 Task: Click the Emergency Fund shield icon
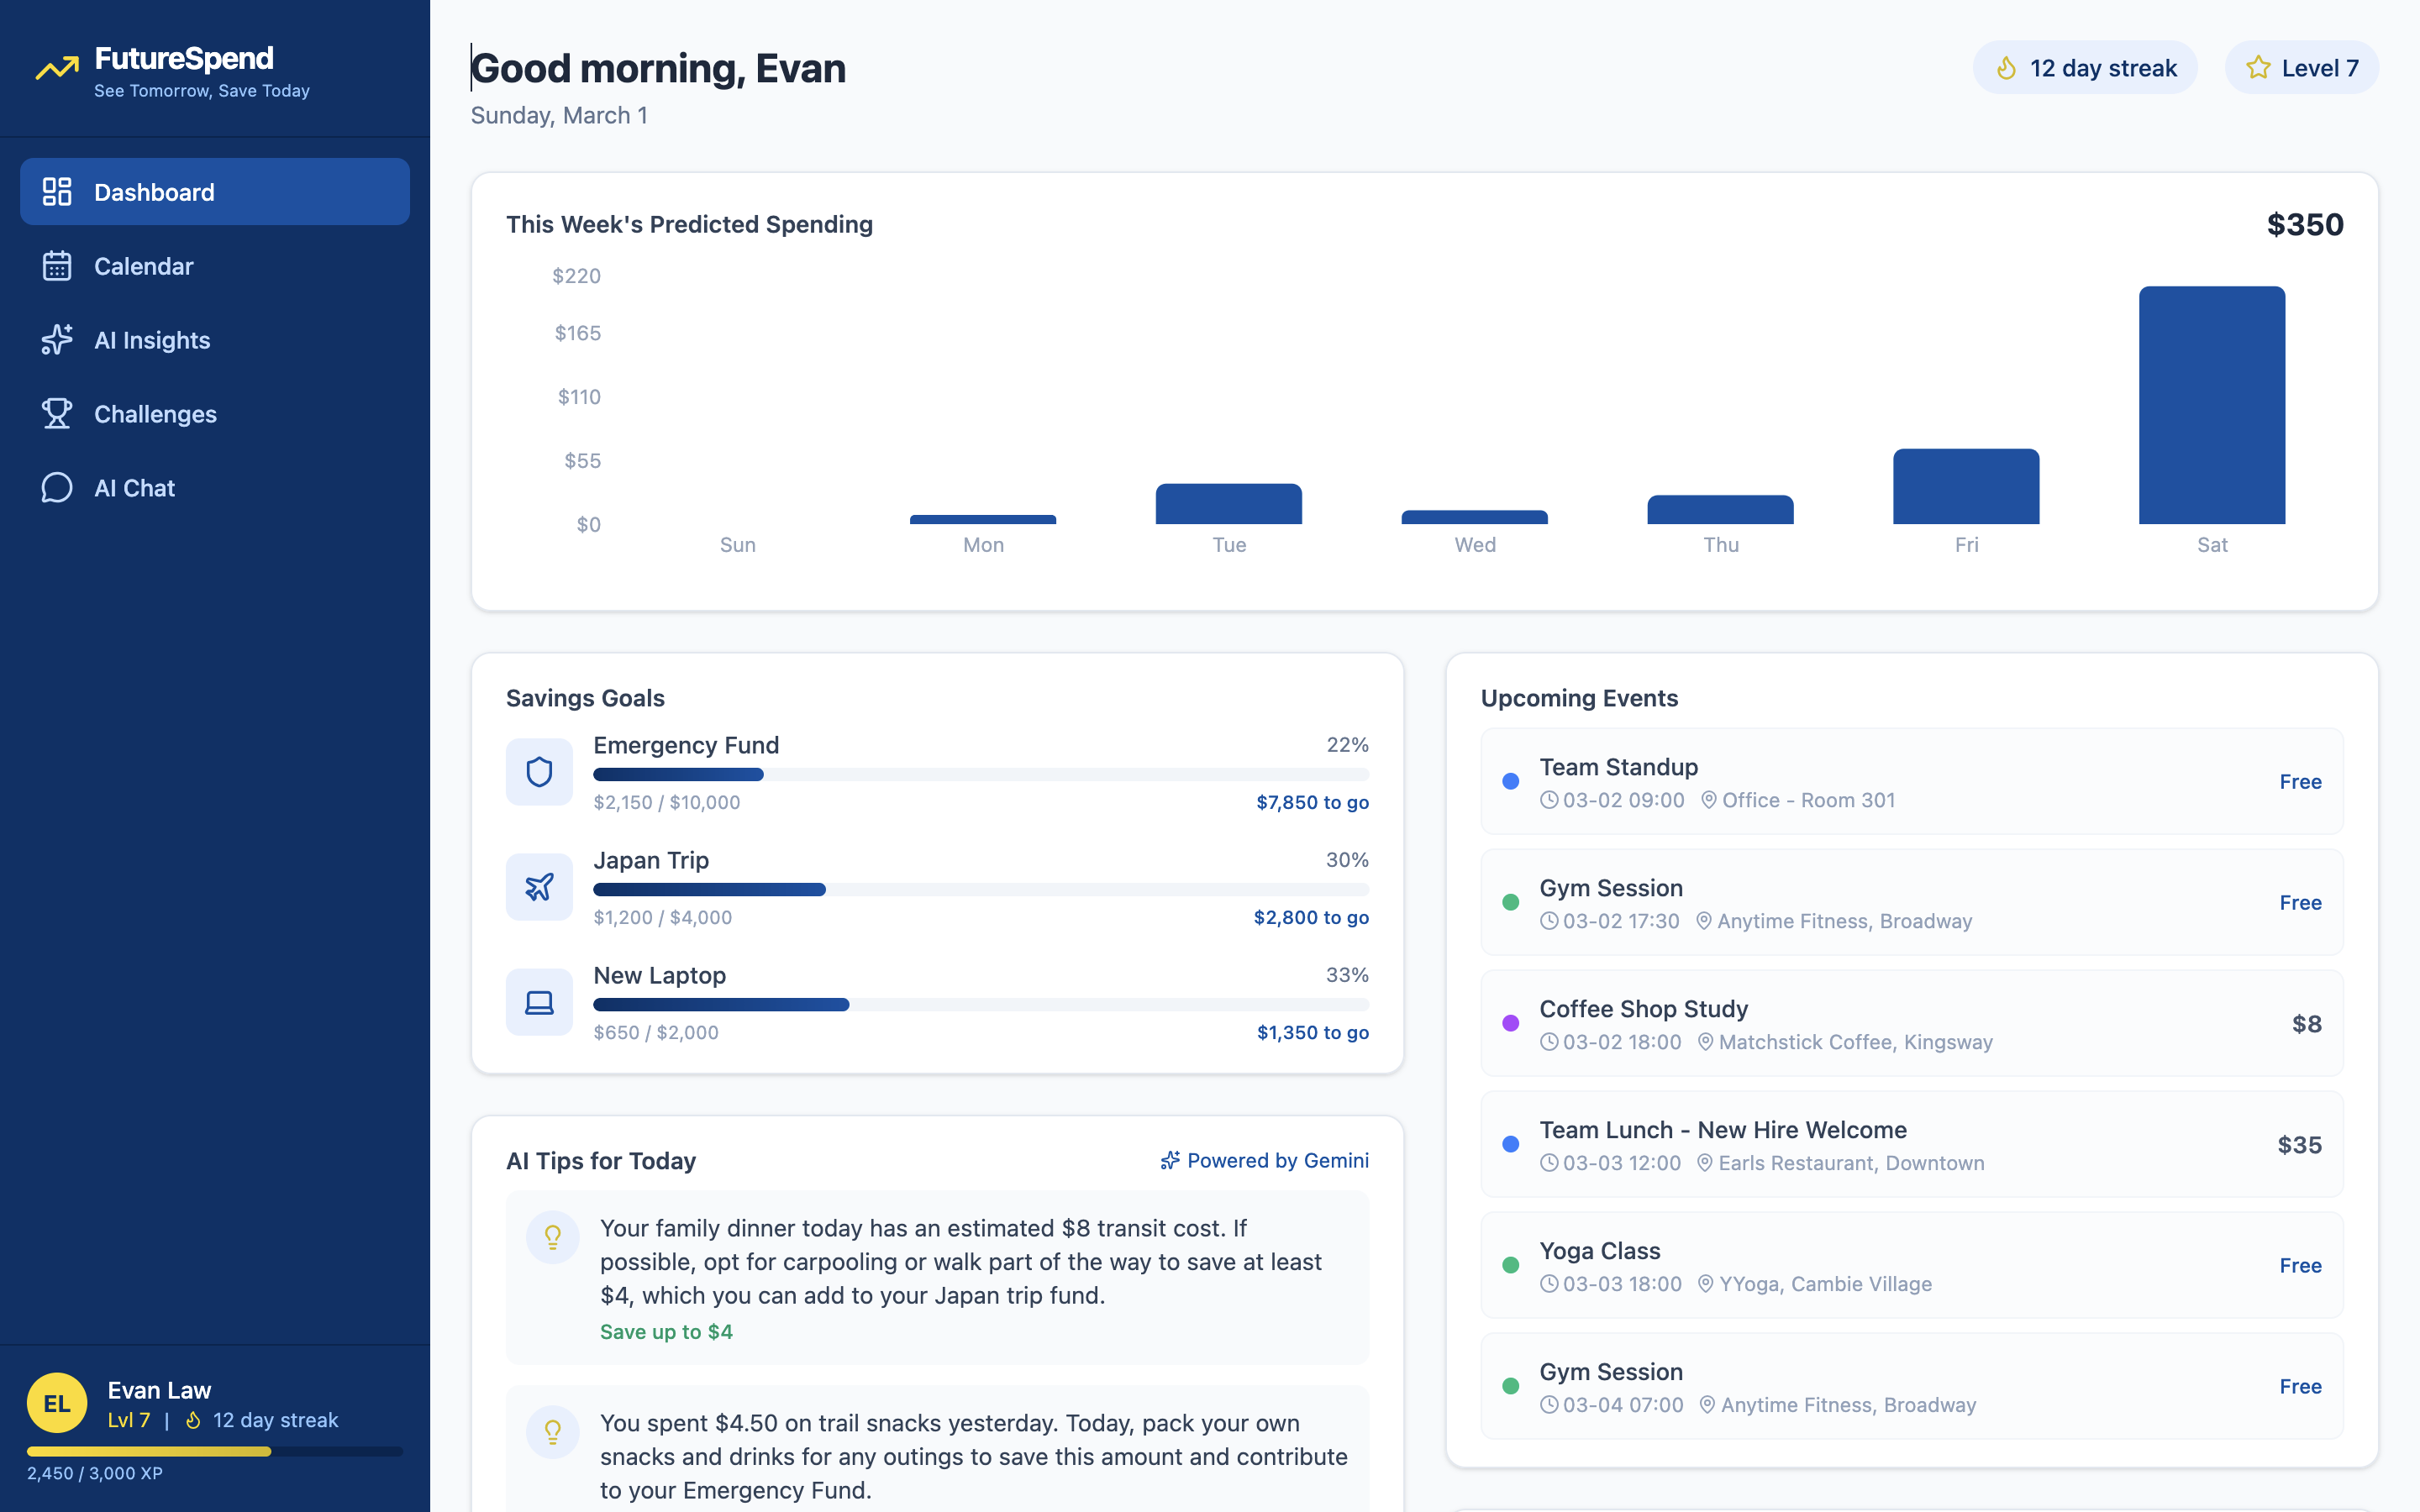(539, 772)
